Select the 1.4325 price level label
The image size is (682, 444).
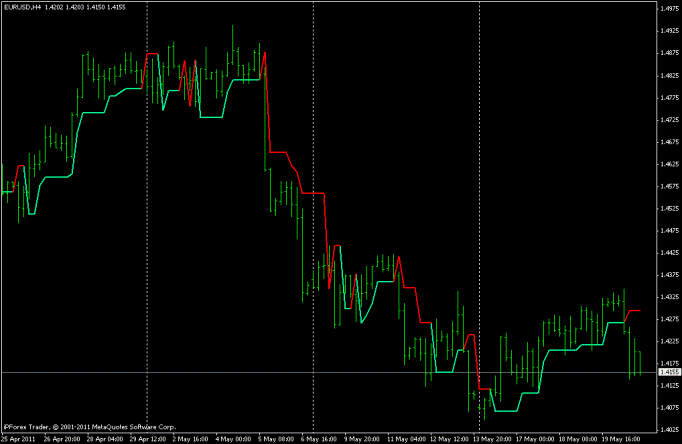pos(669,297)
